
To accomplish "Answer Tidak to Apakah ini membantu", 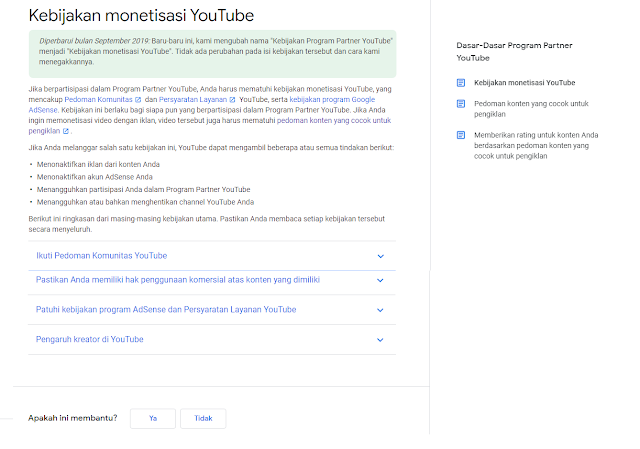I will click(203, 418).
